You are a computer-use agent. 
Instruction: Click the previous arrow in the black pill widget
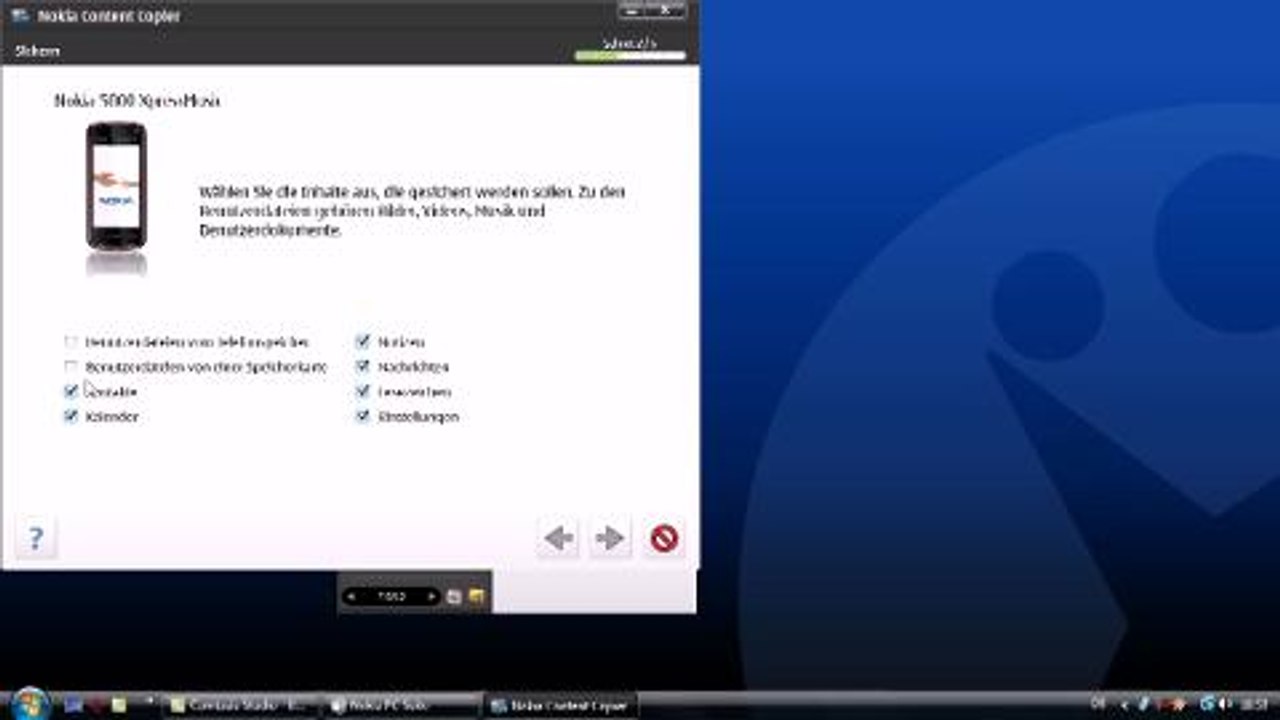(x=352, y=597)
